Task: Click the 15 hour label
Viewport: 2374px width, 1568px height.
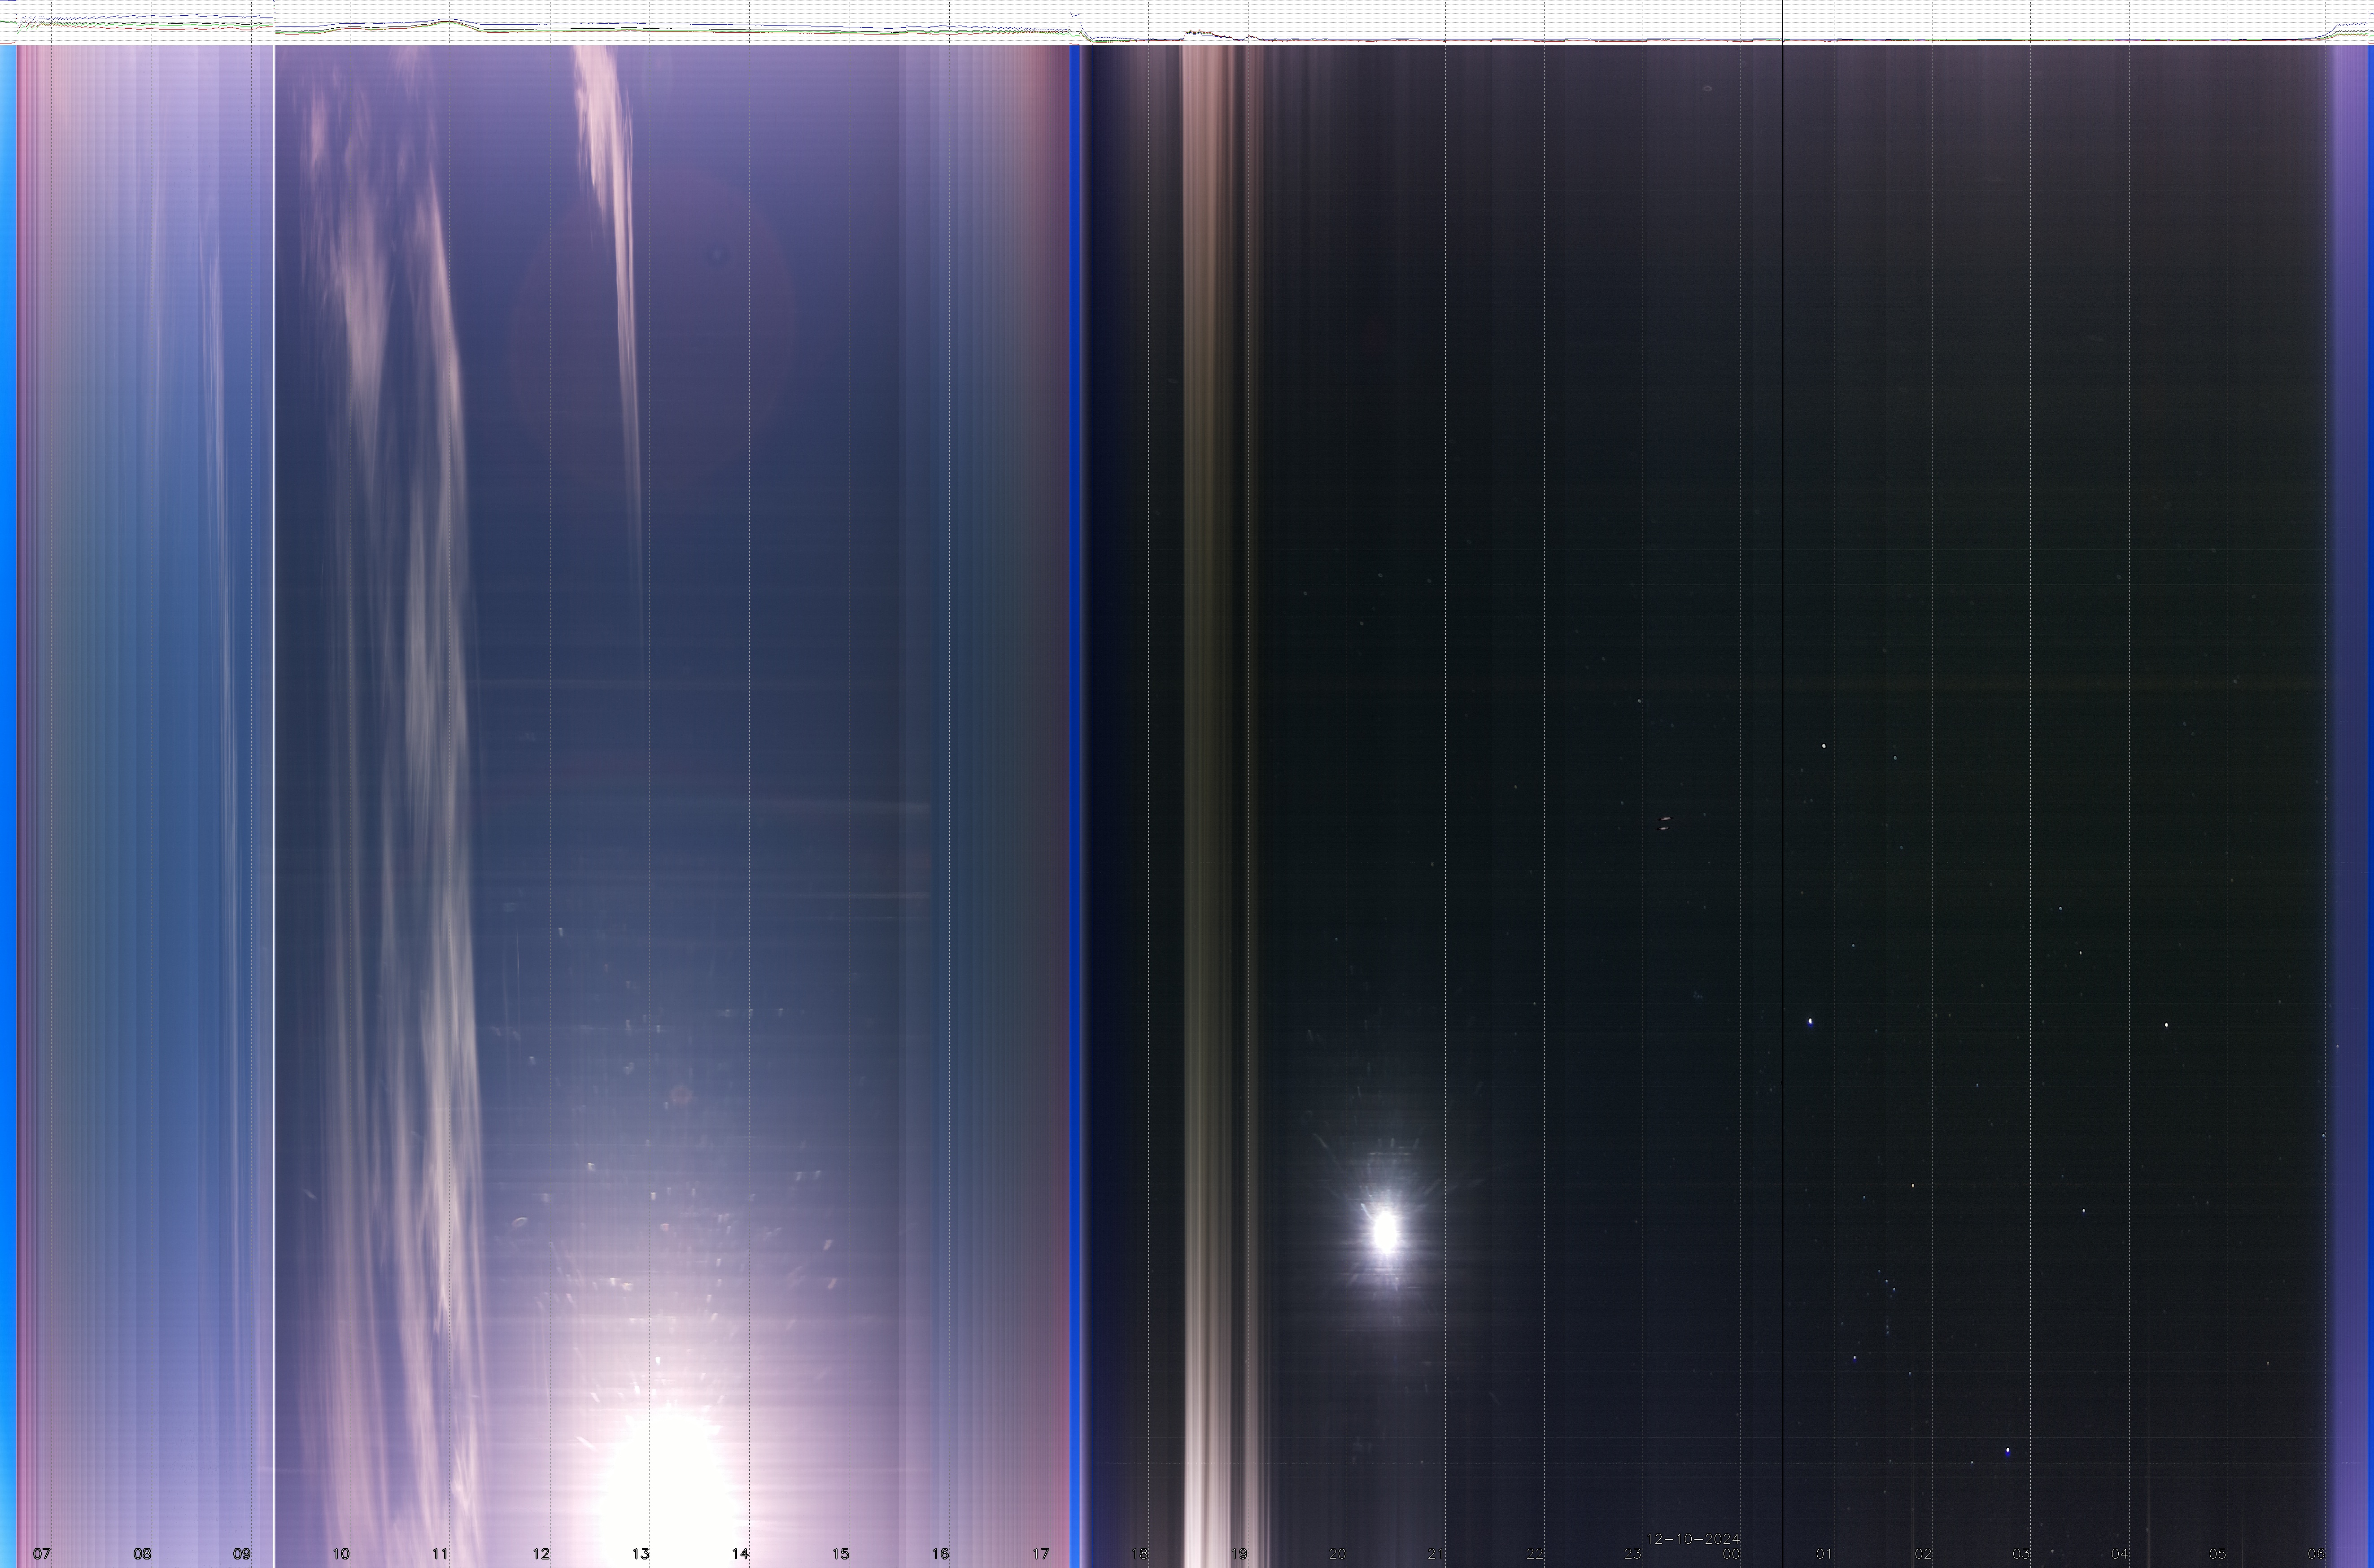Action: (841, 1554)
